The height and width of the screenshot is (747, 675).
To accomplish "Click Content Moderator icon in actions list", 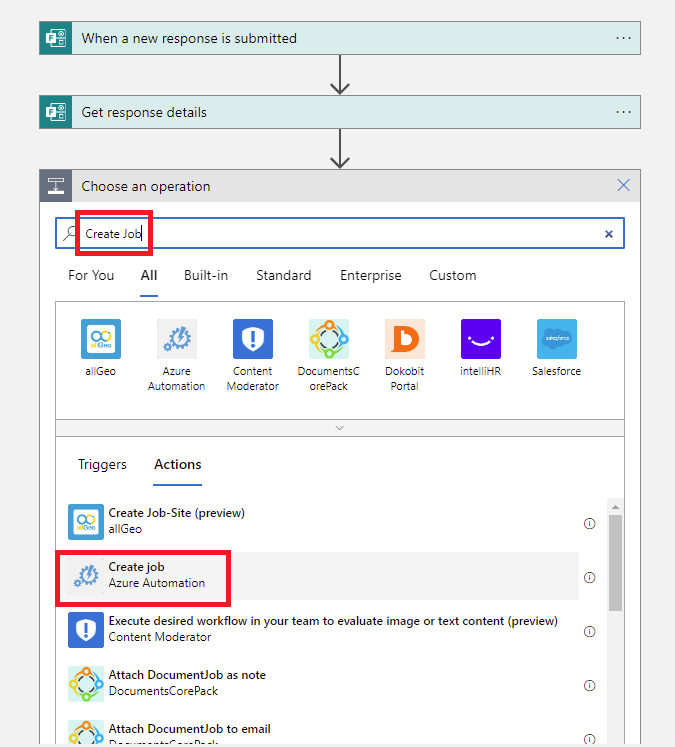I will tap(86, 629).
